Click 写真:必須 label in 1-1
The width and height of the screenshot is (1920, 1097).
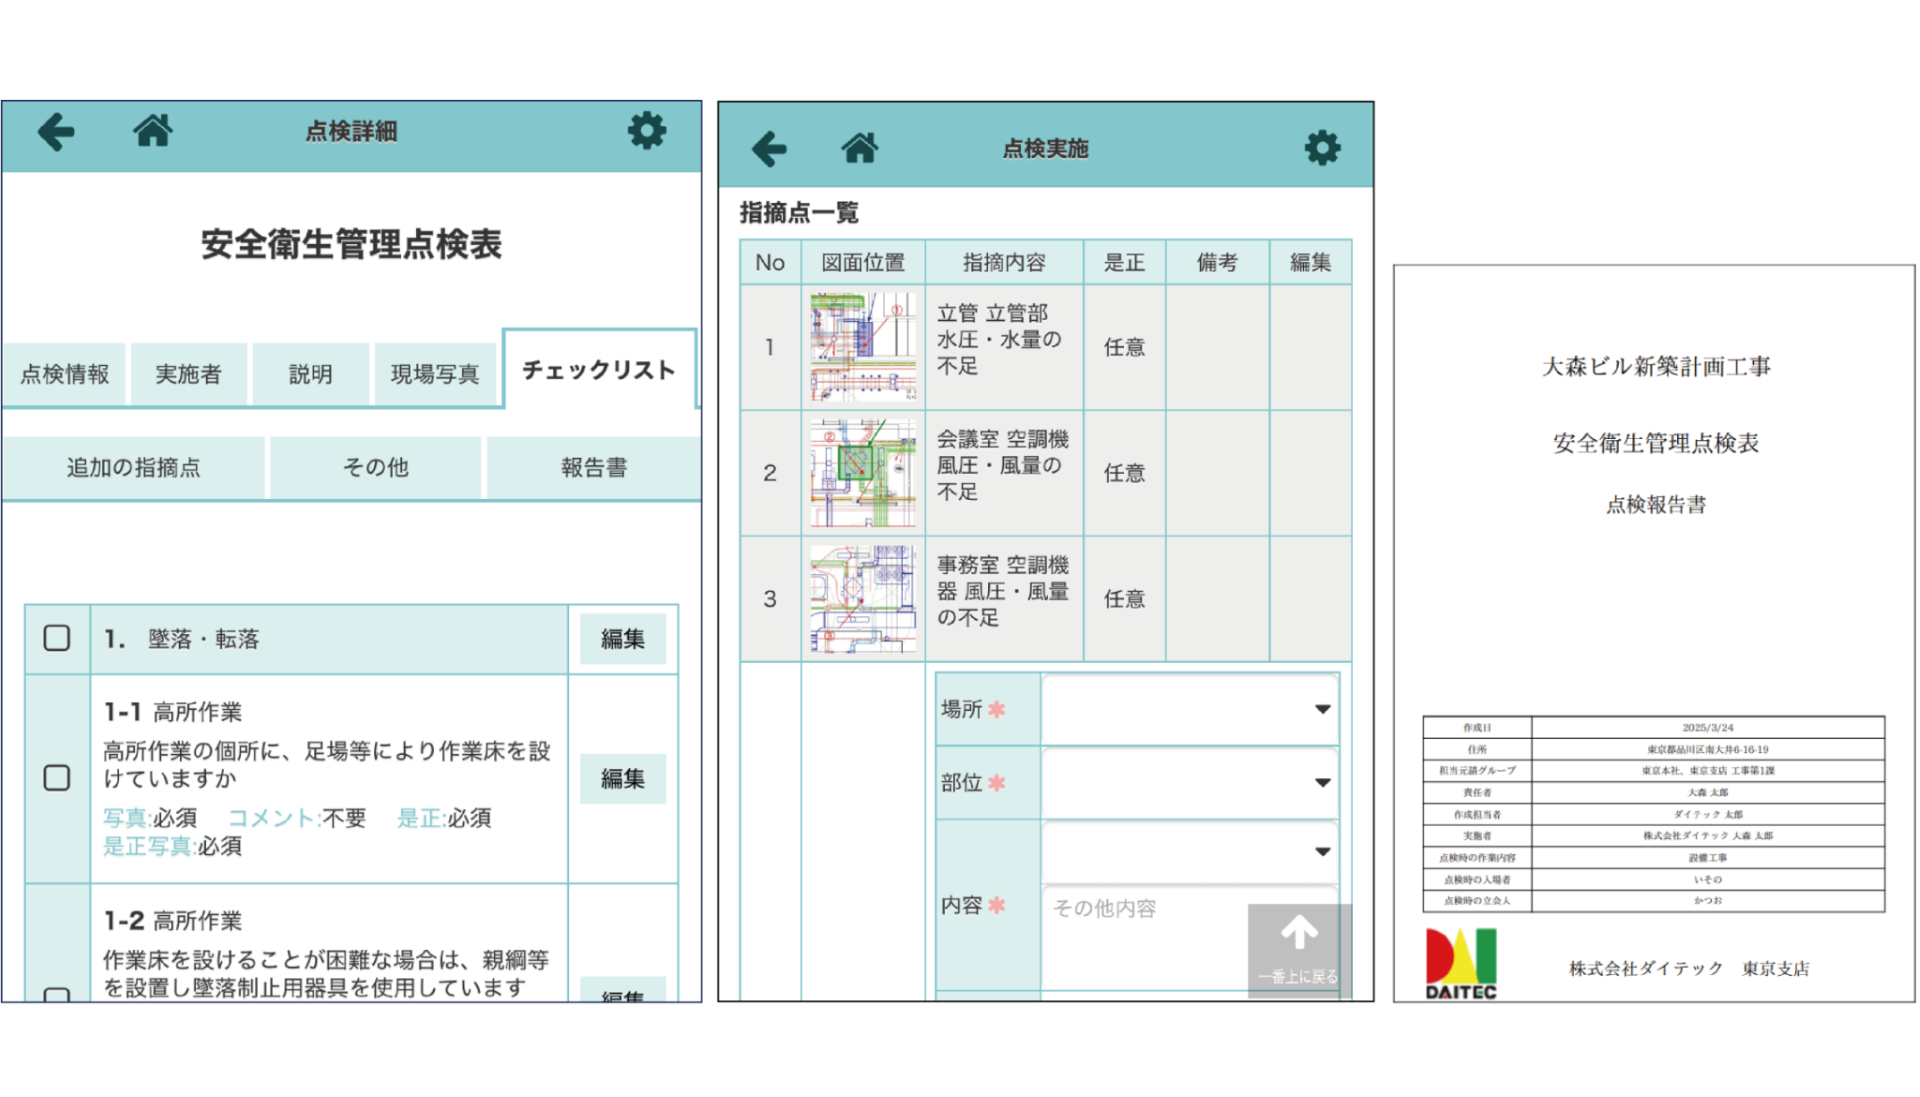tap(150, 818)
